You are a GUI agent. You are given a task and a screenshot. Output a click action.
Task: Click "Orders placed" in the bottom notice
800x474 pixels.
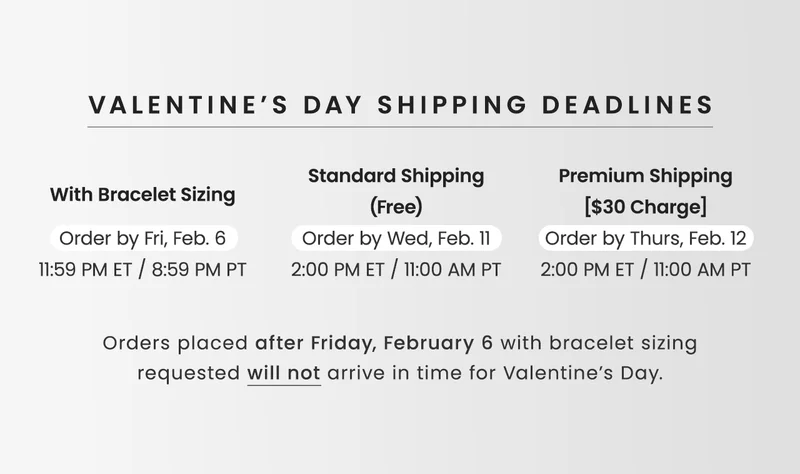175,343
